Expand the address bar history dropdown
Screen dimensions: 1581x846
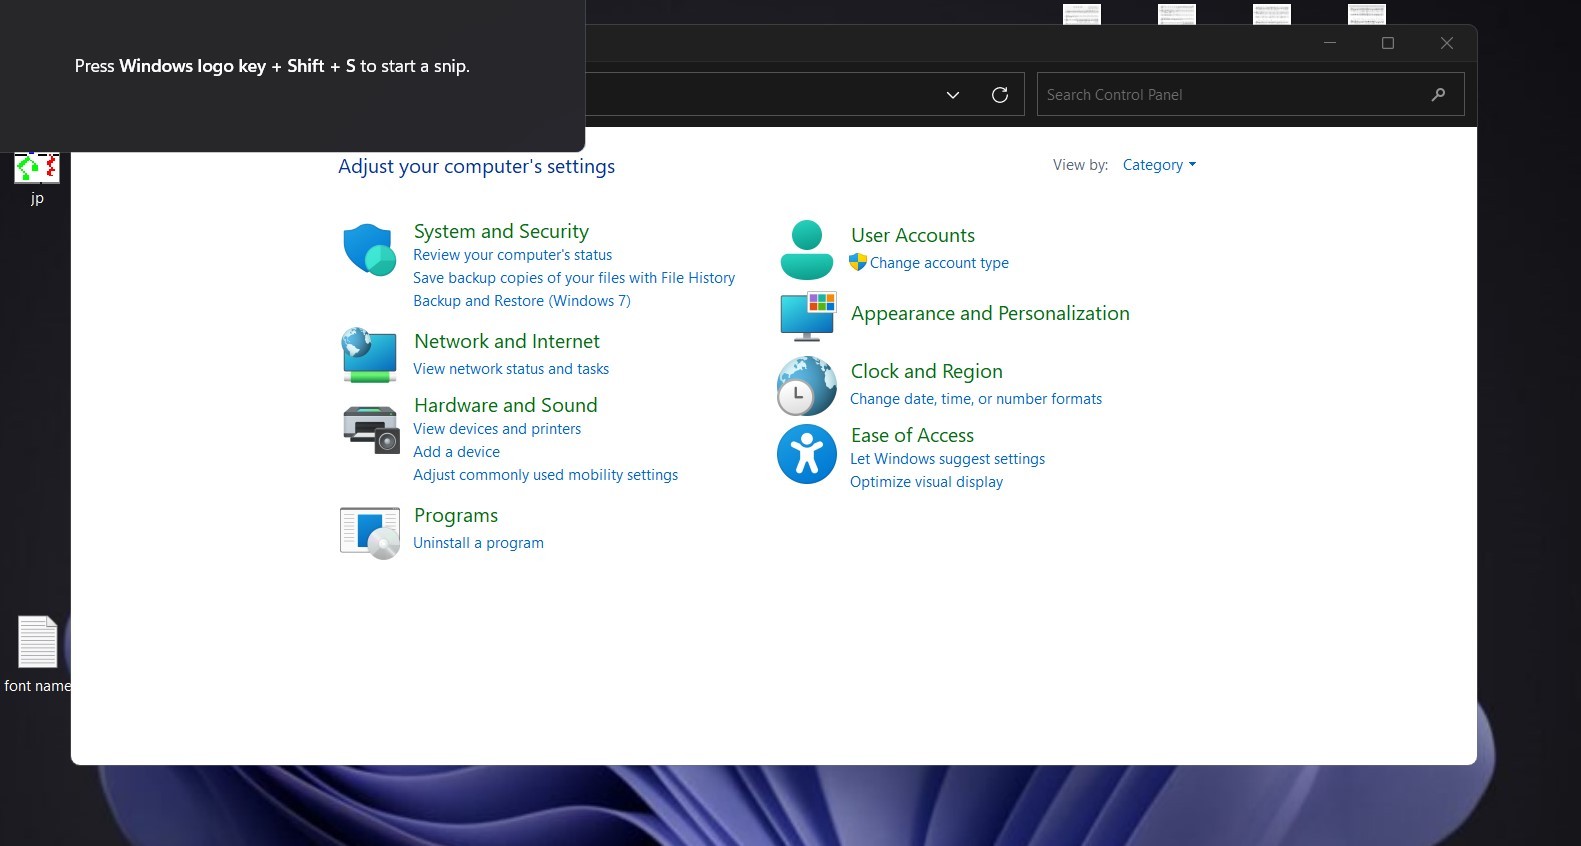click(x=953, y=95)
